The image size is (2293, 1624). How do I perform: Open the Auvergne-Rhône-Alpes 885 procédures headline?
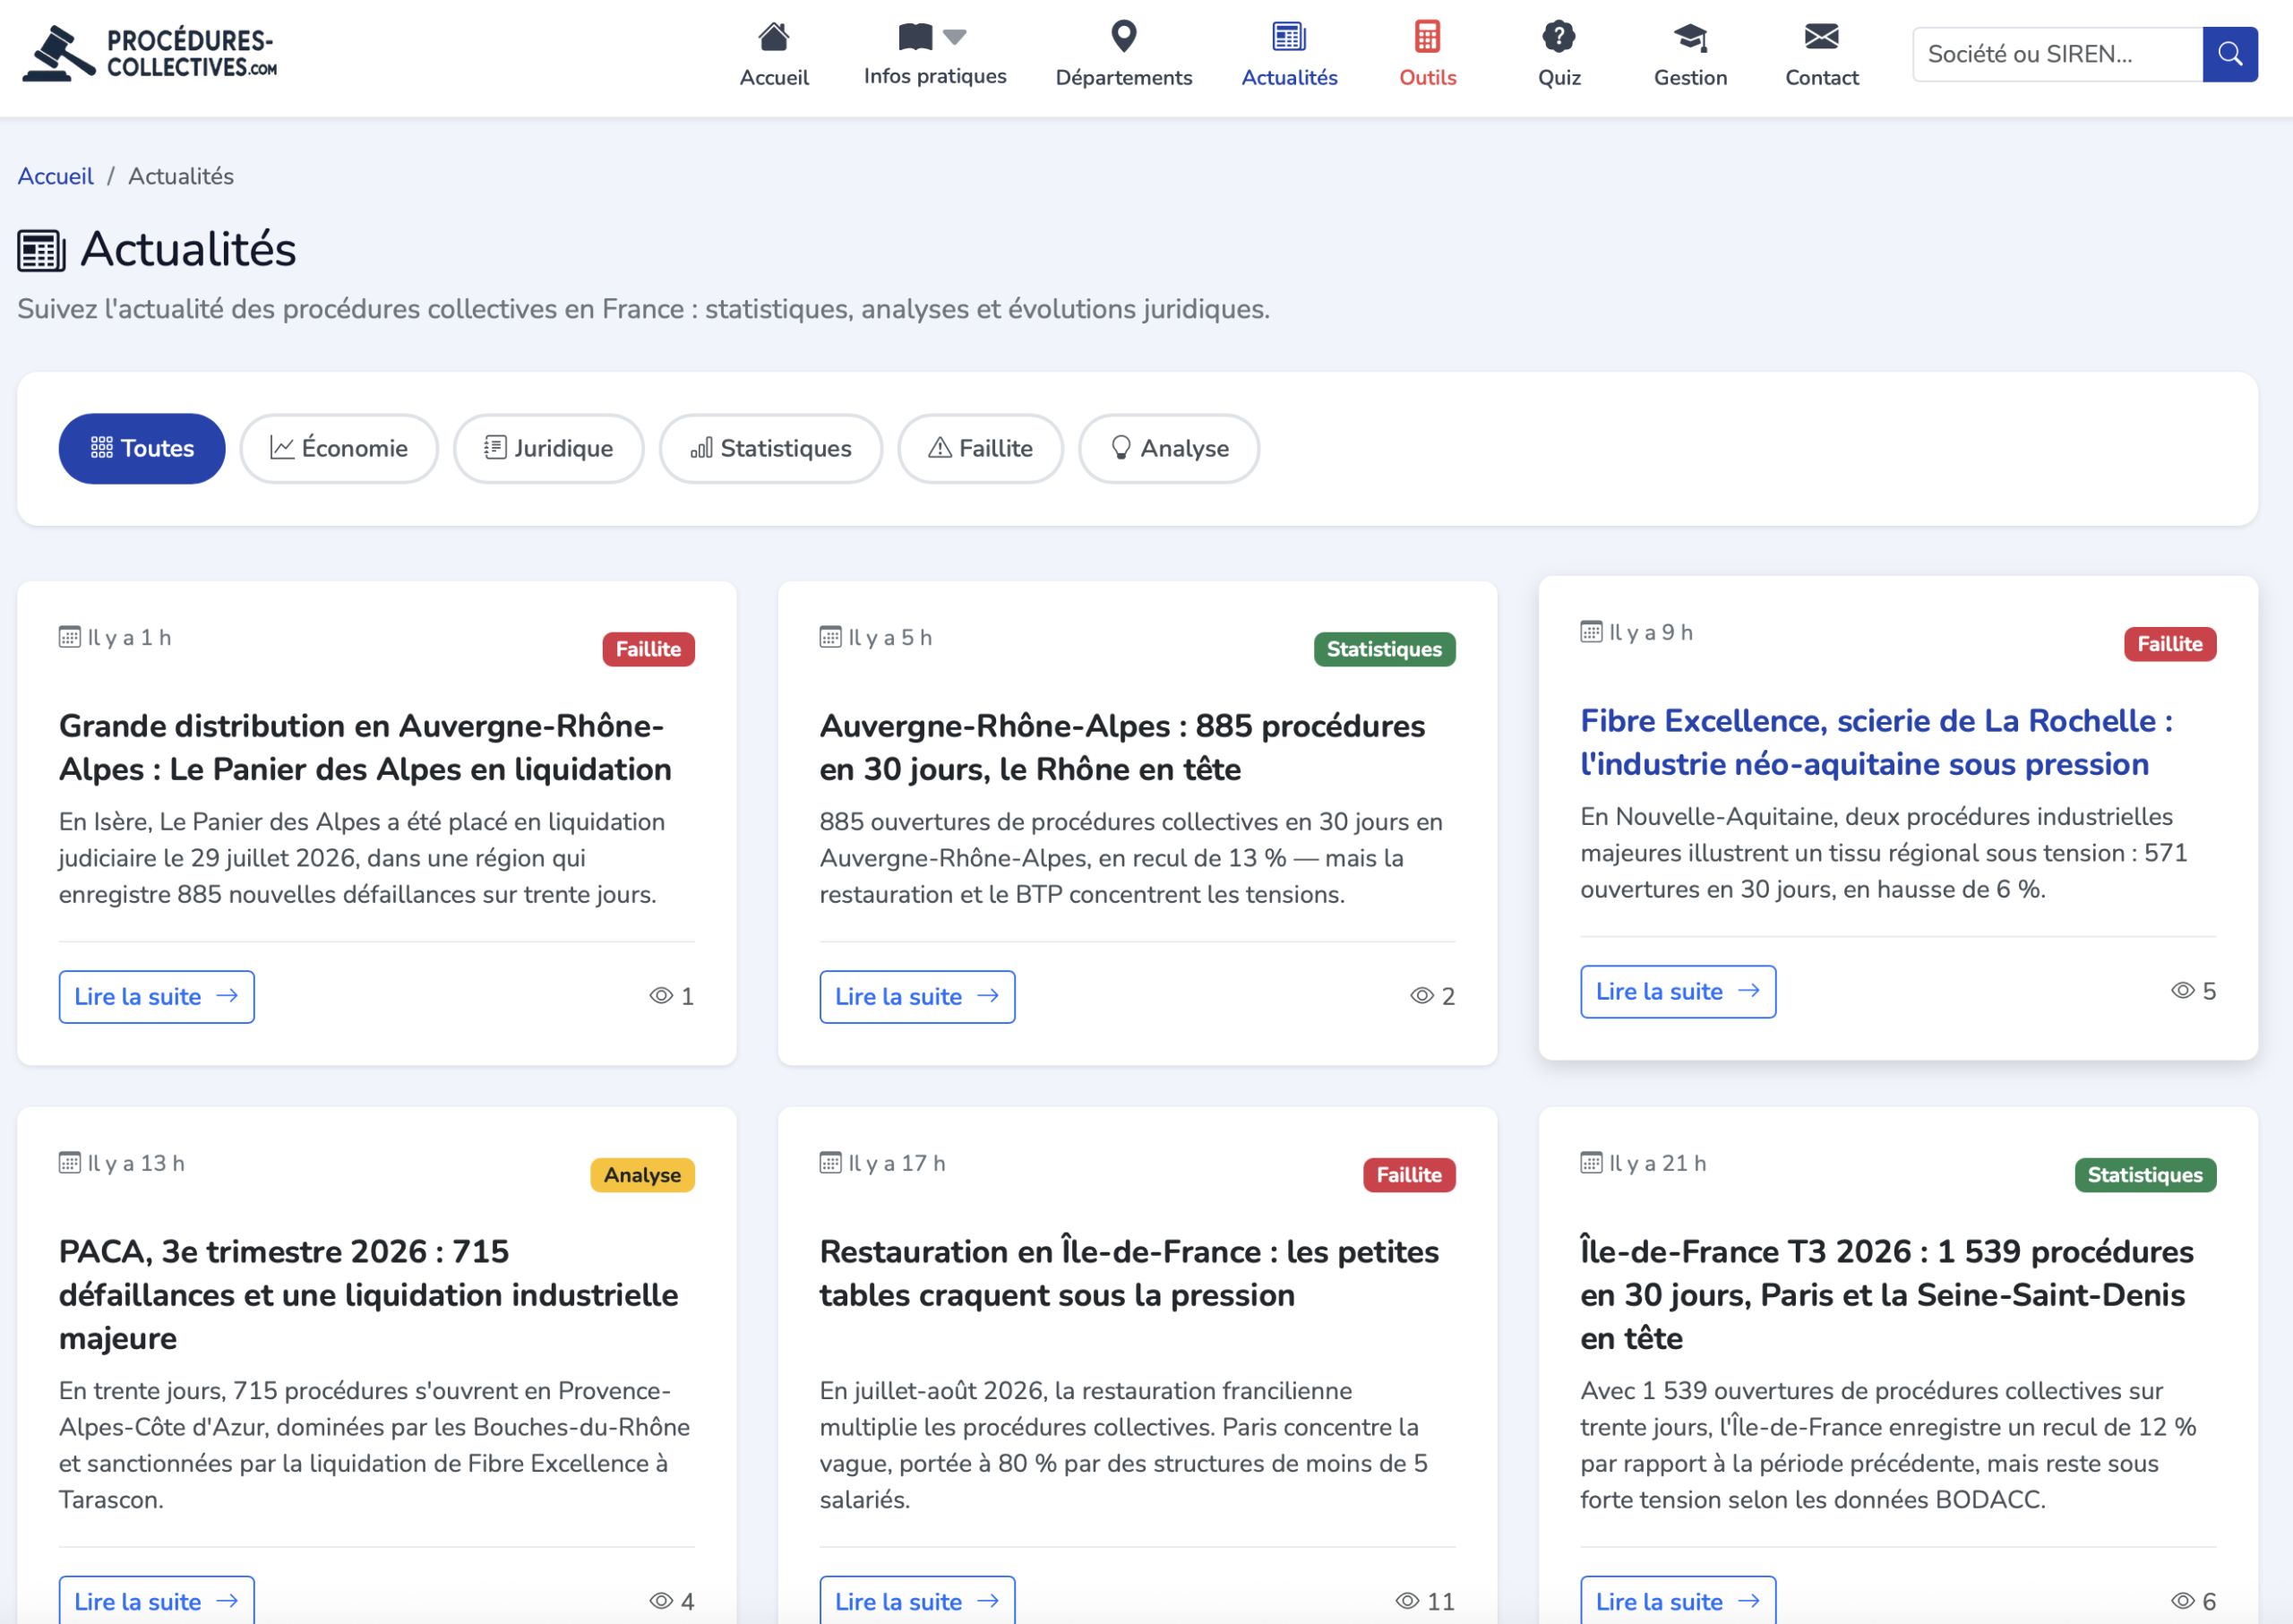(1122, 747)
